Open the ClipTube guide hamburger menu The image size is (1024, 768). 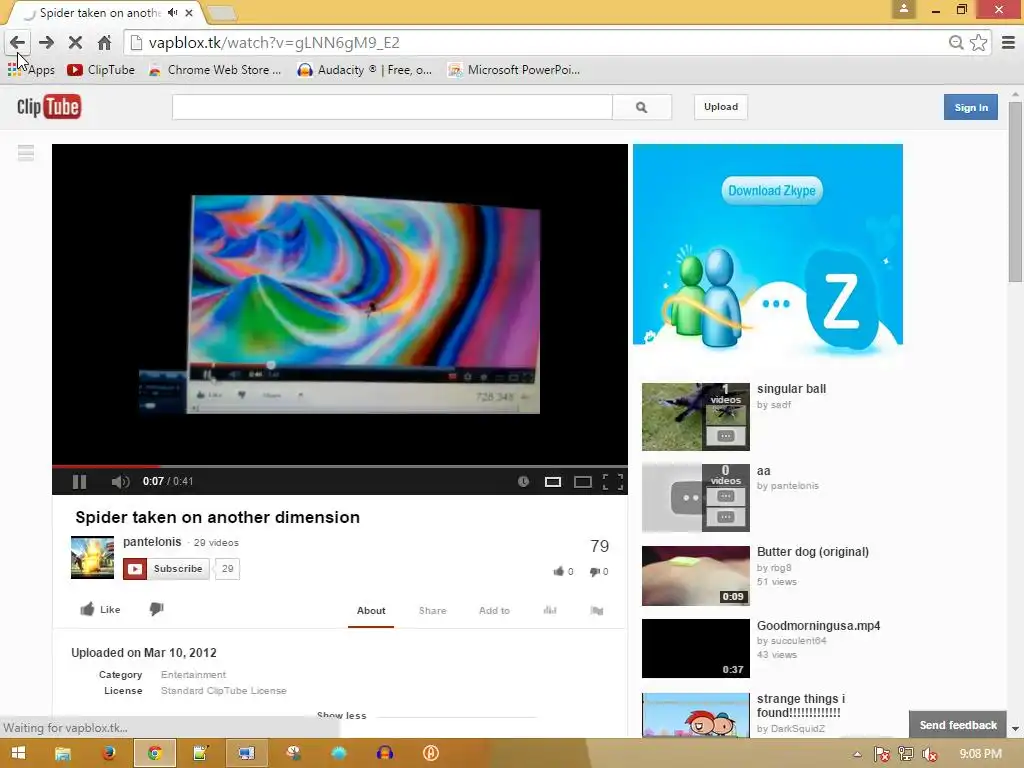pos(26,153)
